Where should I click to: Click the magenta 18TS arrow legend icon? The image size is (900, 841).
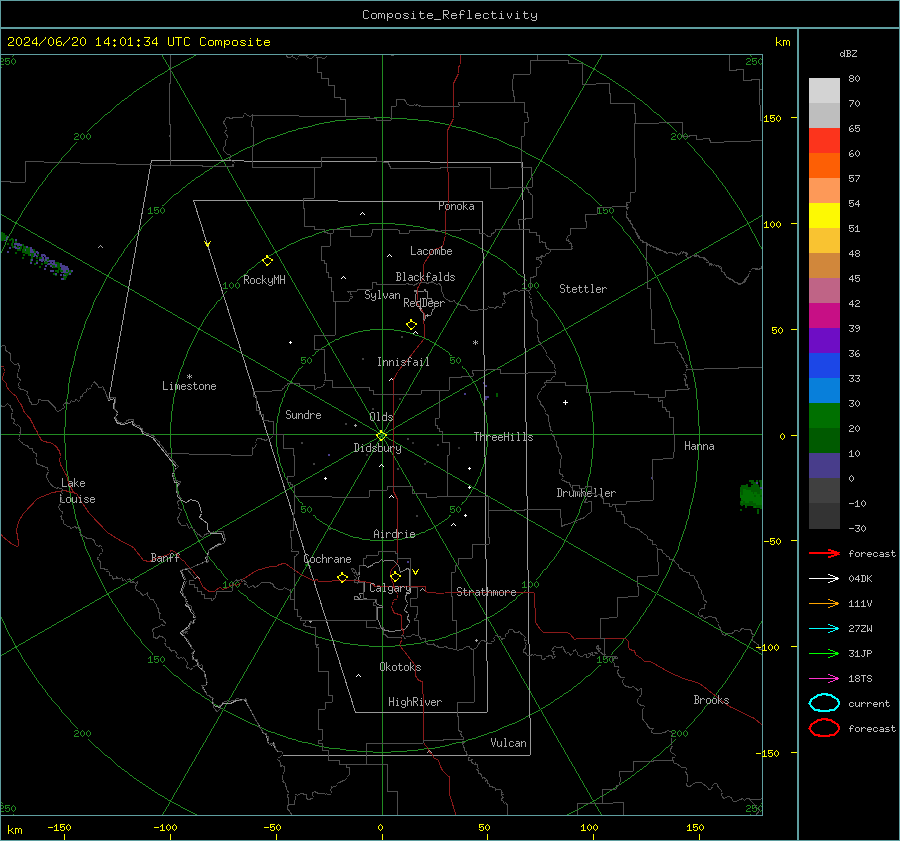(824, 679)
